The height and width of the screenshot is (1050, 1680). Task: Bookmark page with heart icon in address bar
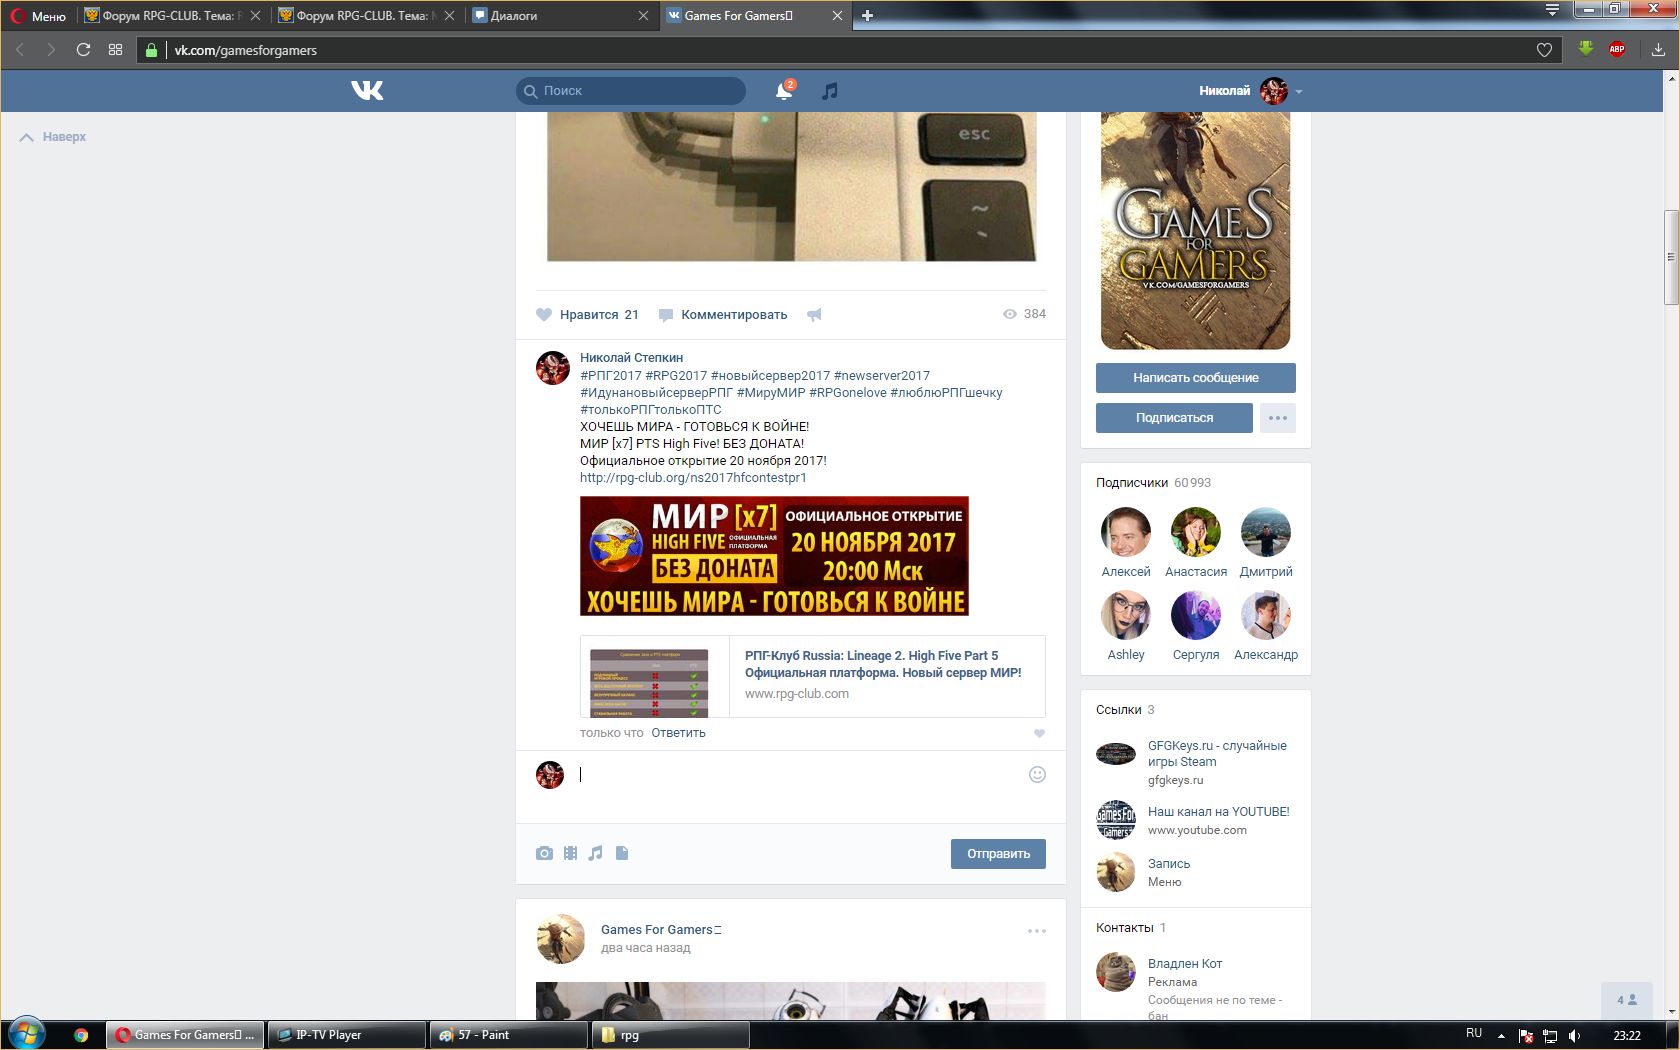click(1544, 50)
